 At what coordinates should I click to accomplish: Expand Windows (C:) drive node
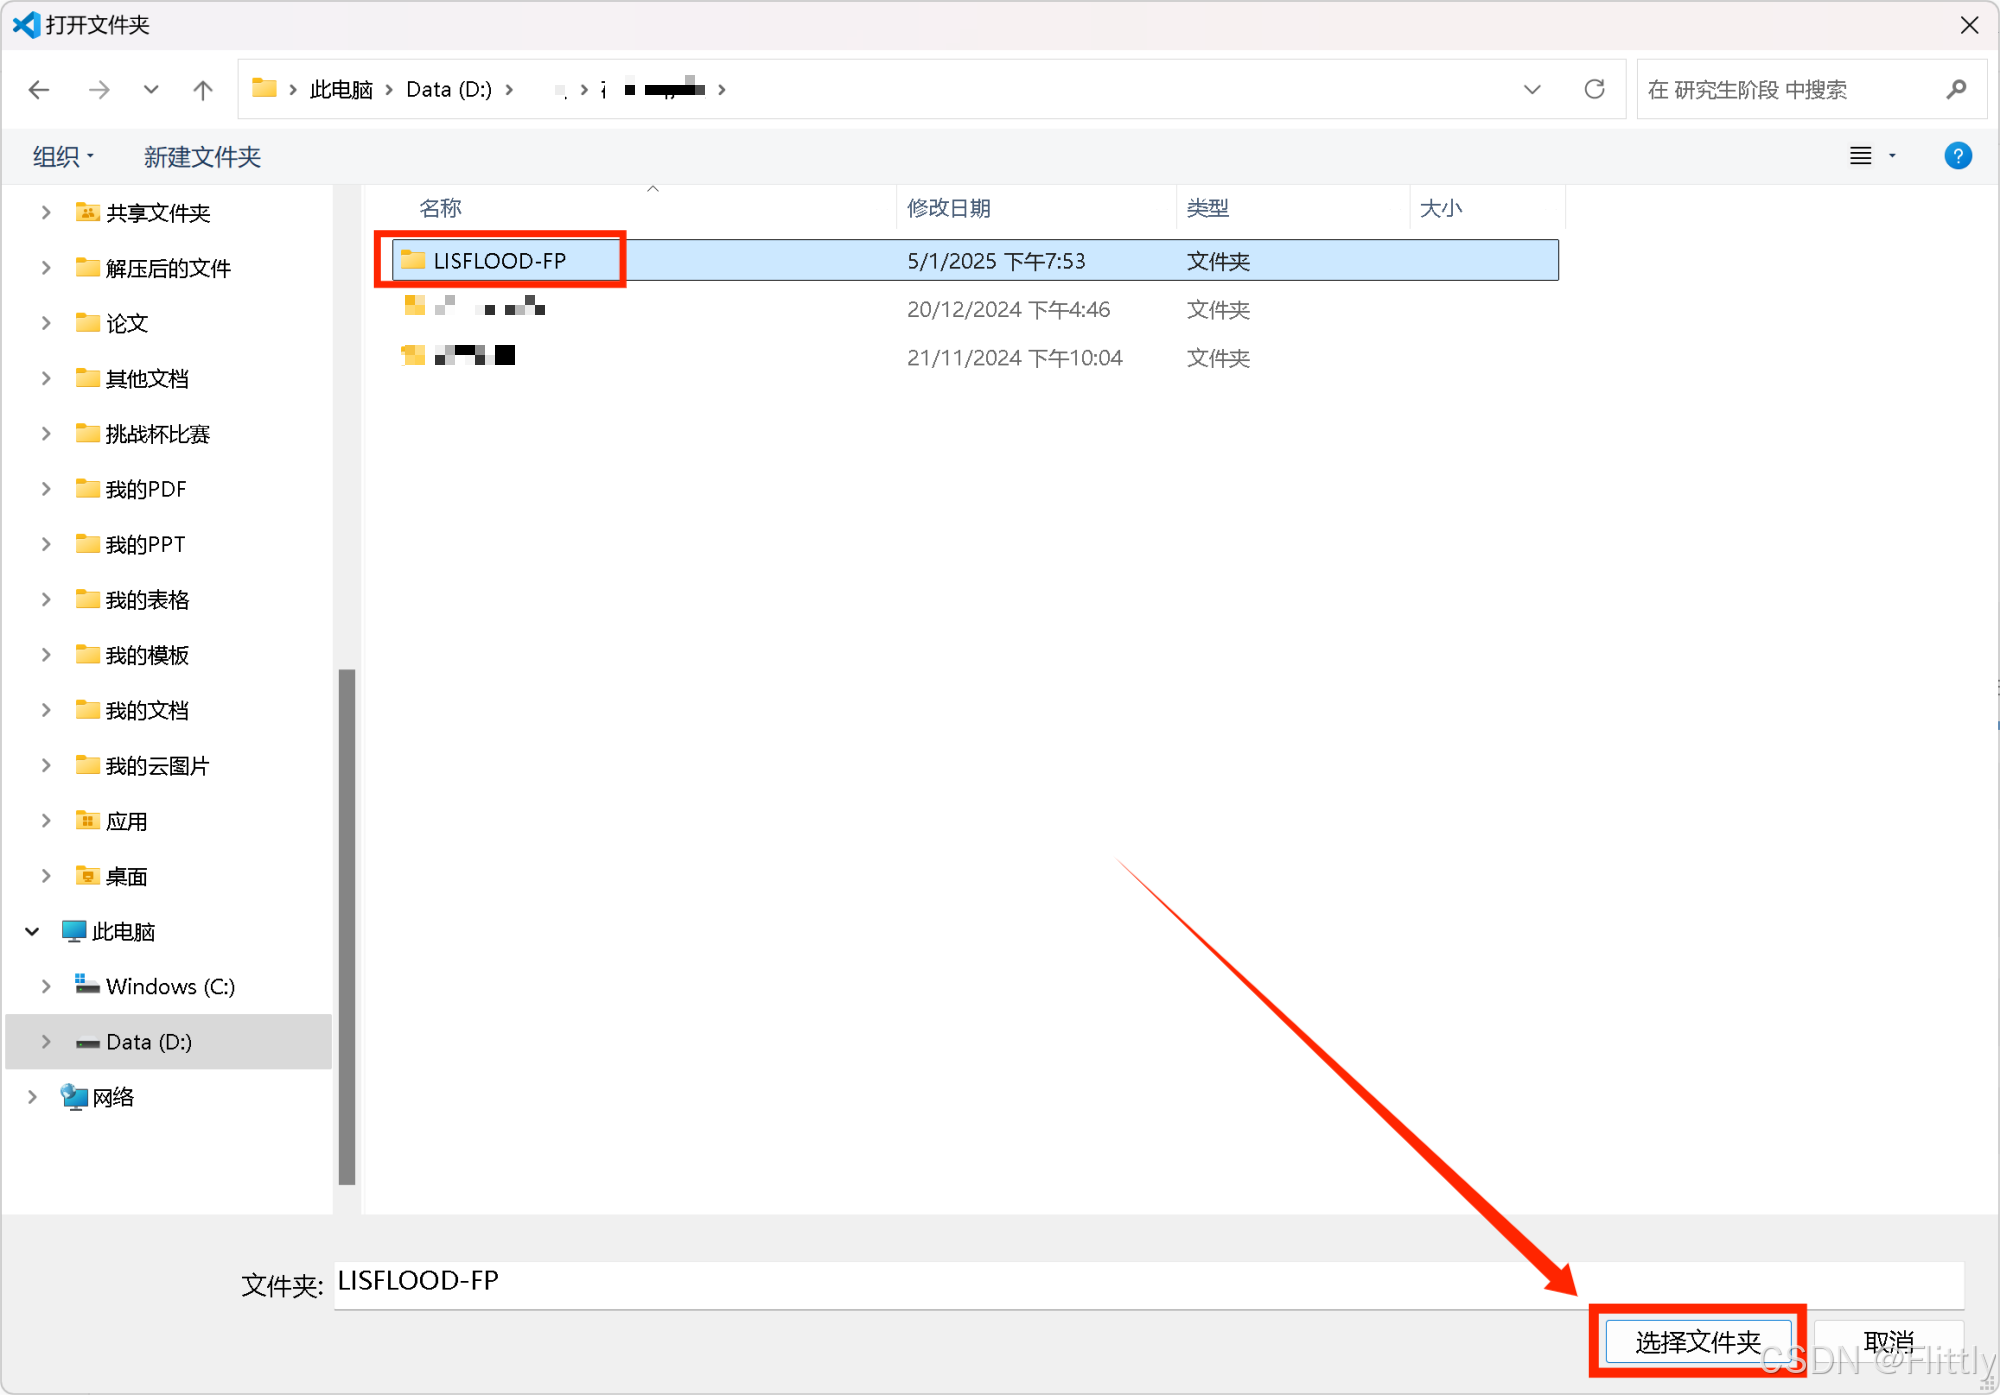tap(46, 987)
